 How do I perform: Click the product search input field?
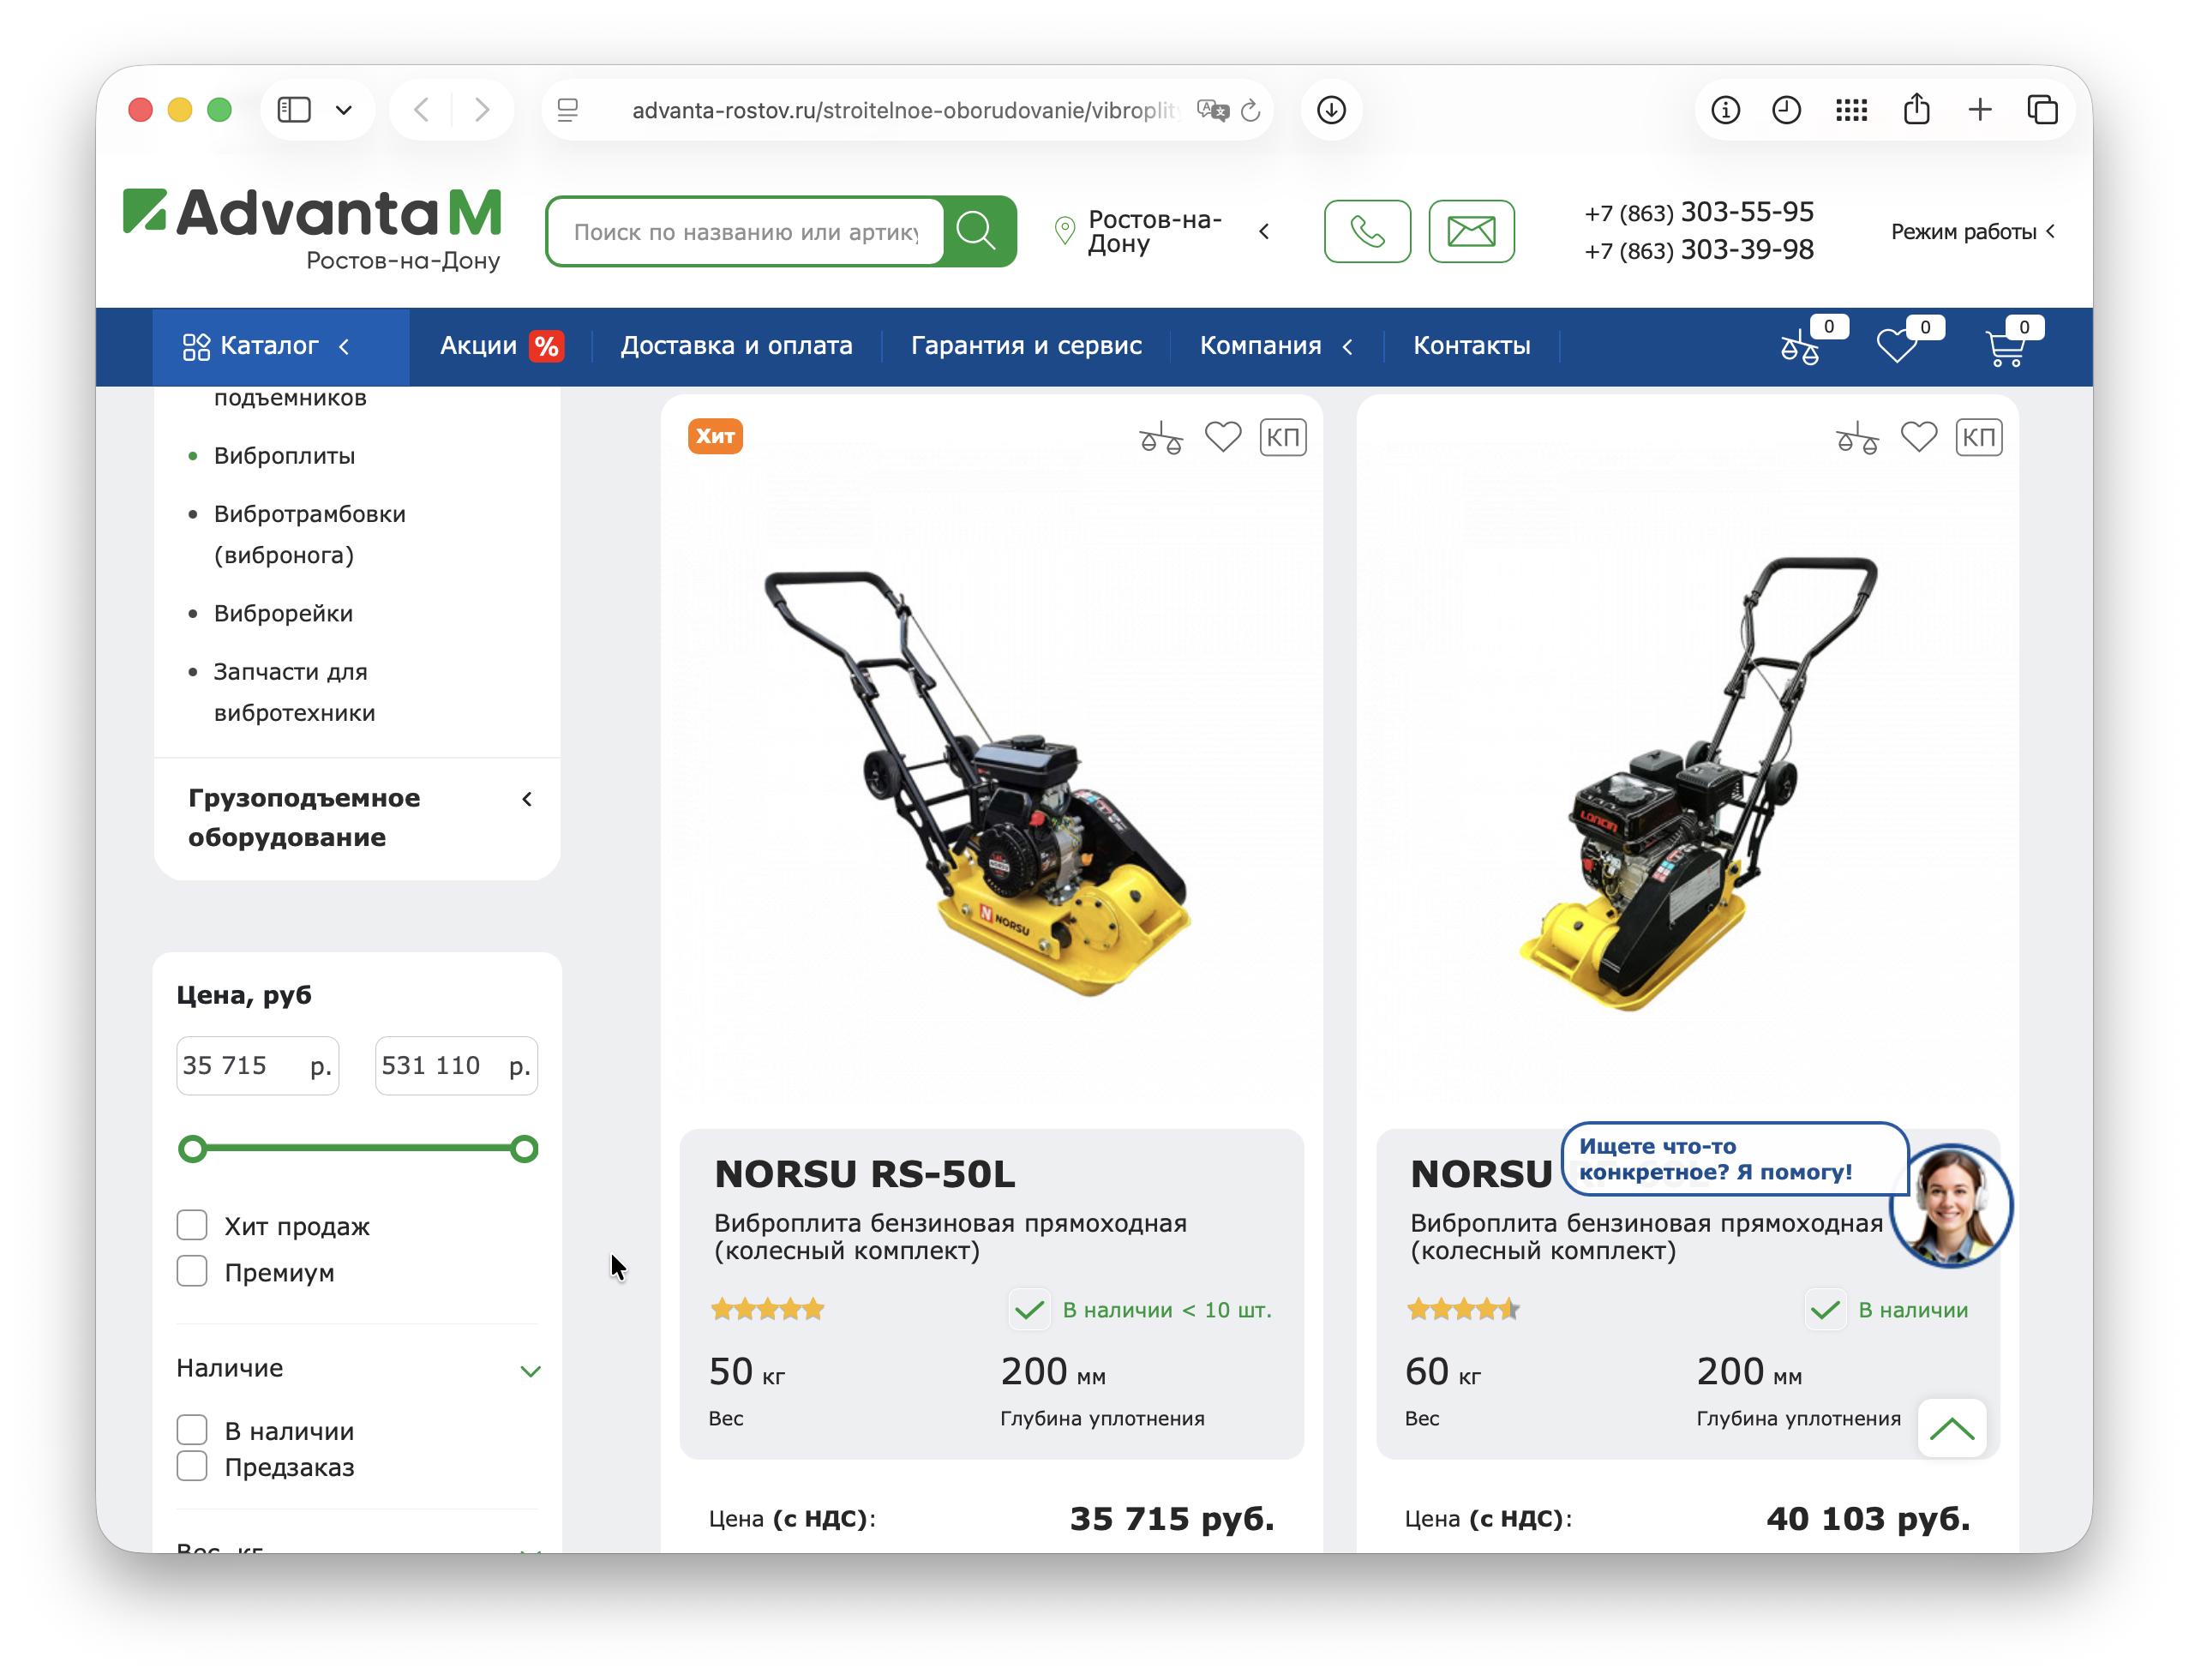[746, 231]
